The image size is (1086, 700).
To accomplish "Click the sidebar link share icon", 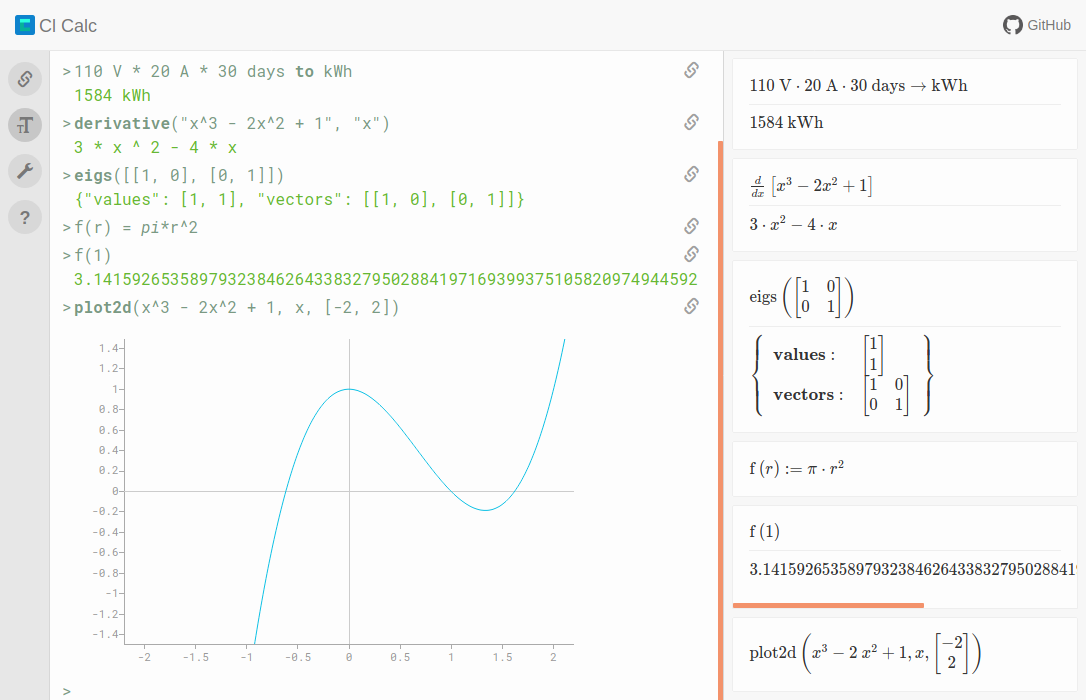I will click(x=25, y=78).
